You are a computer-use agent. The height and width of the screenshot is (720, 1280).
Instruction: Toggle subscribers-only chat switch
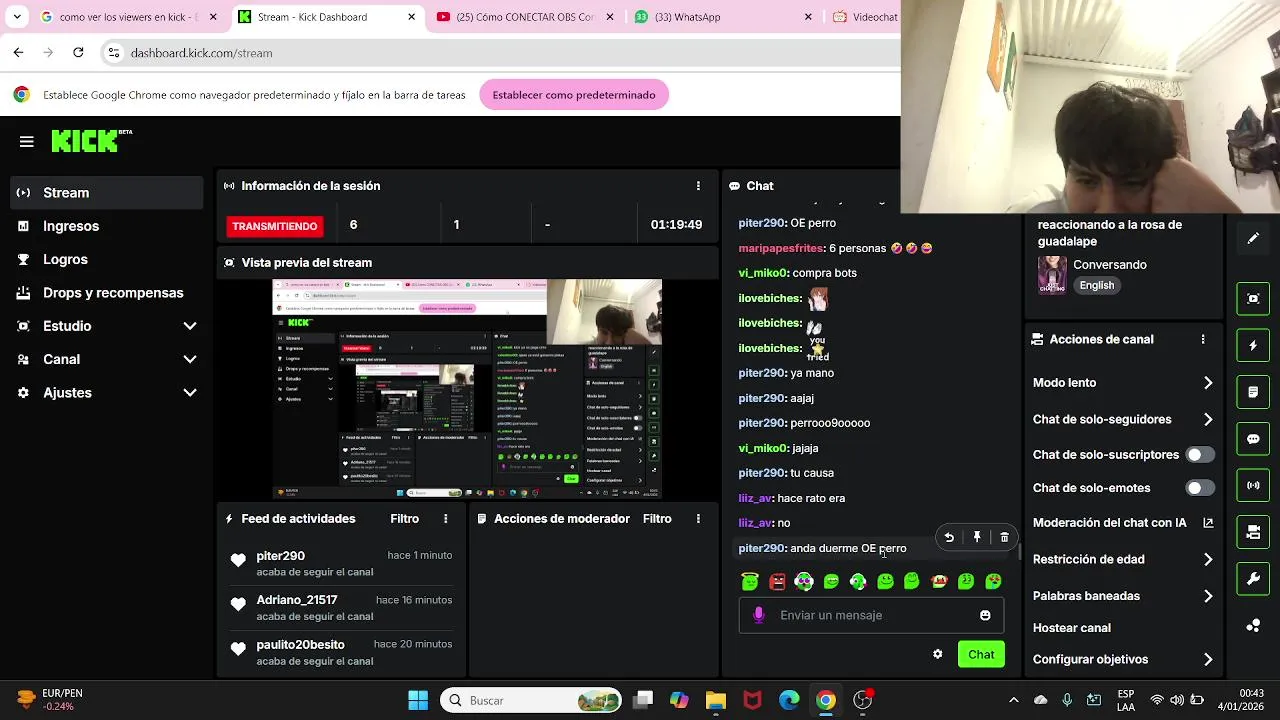(x=1200, y=455)
